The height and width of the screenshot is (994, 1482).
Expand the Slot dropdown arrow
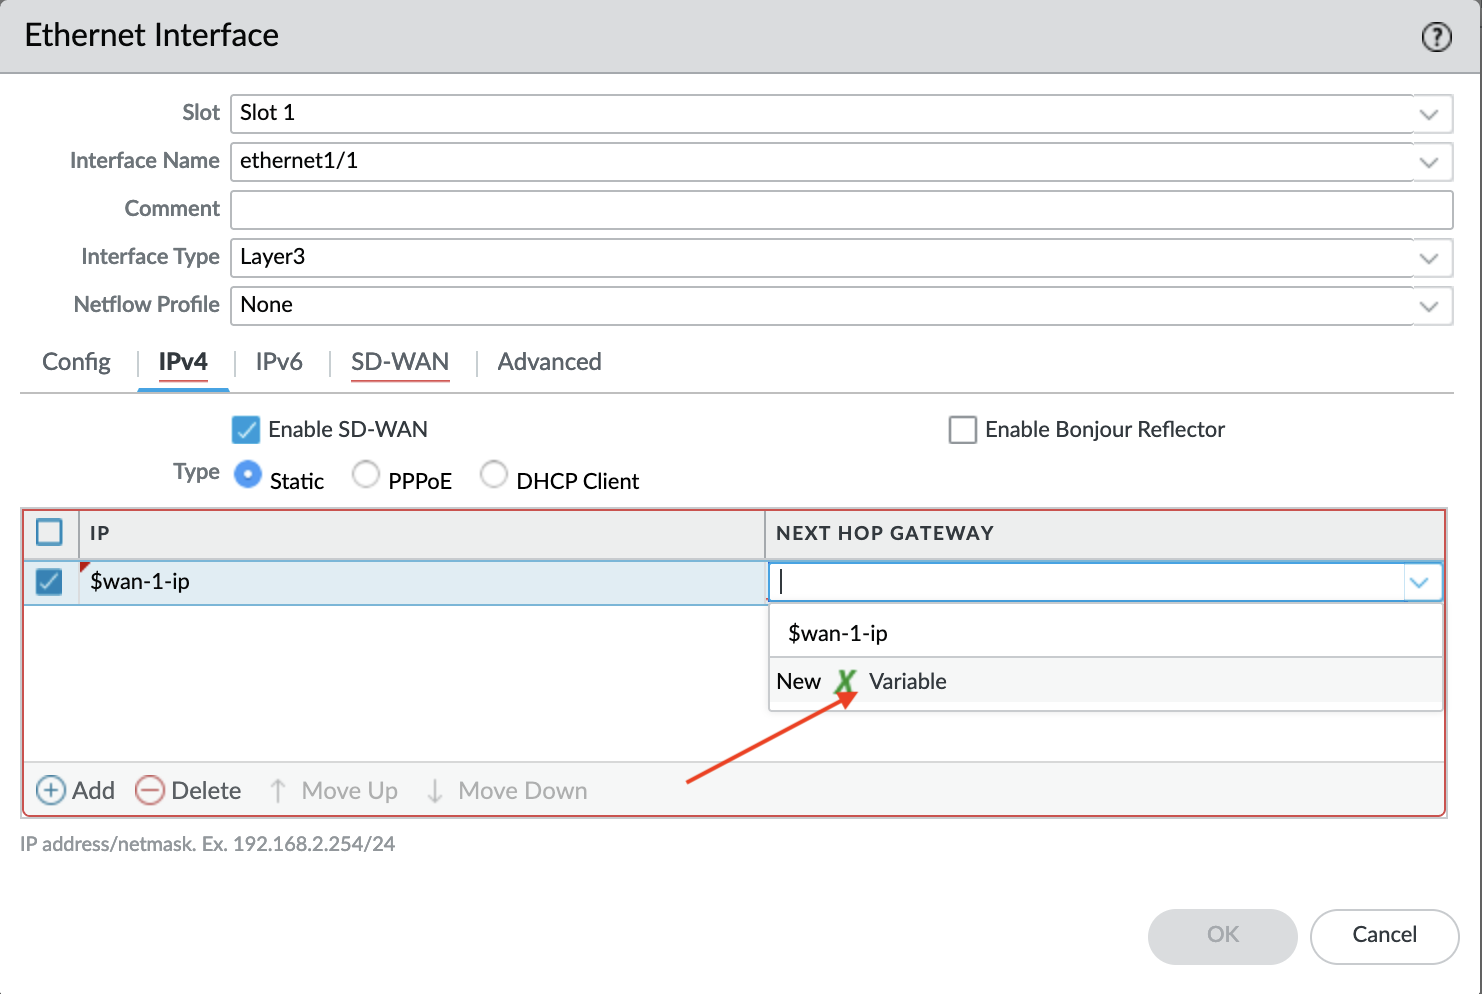tap(1429, 114)
